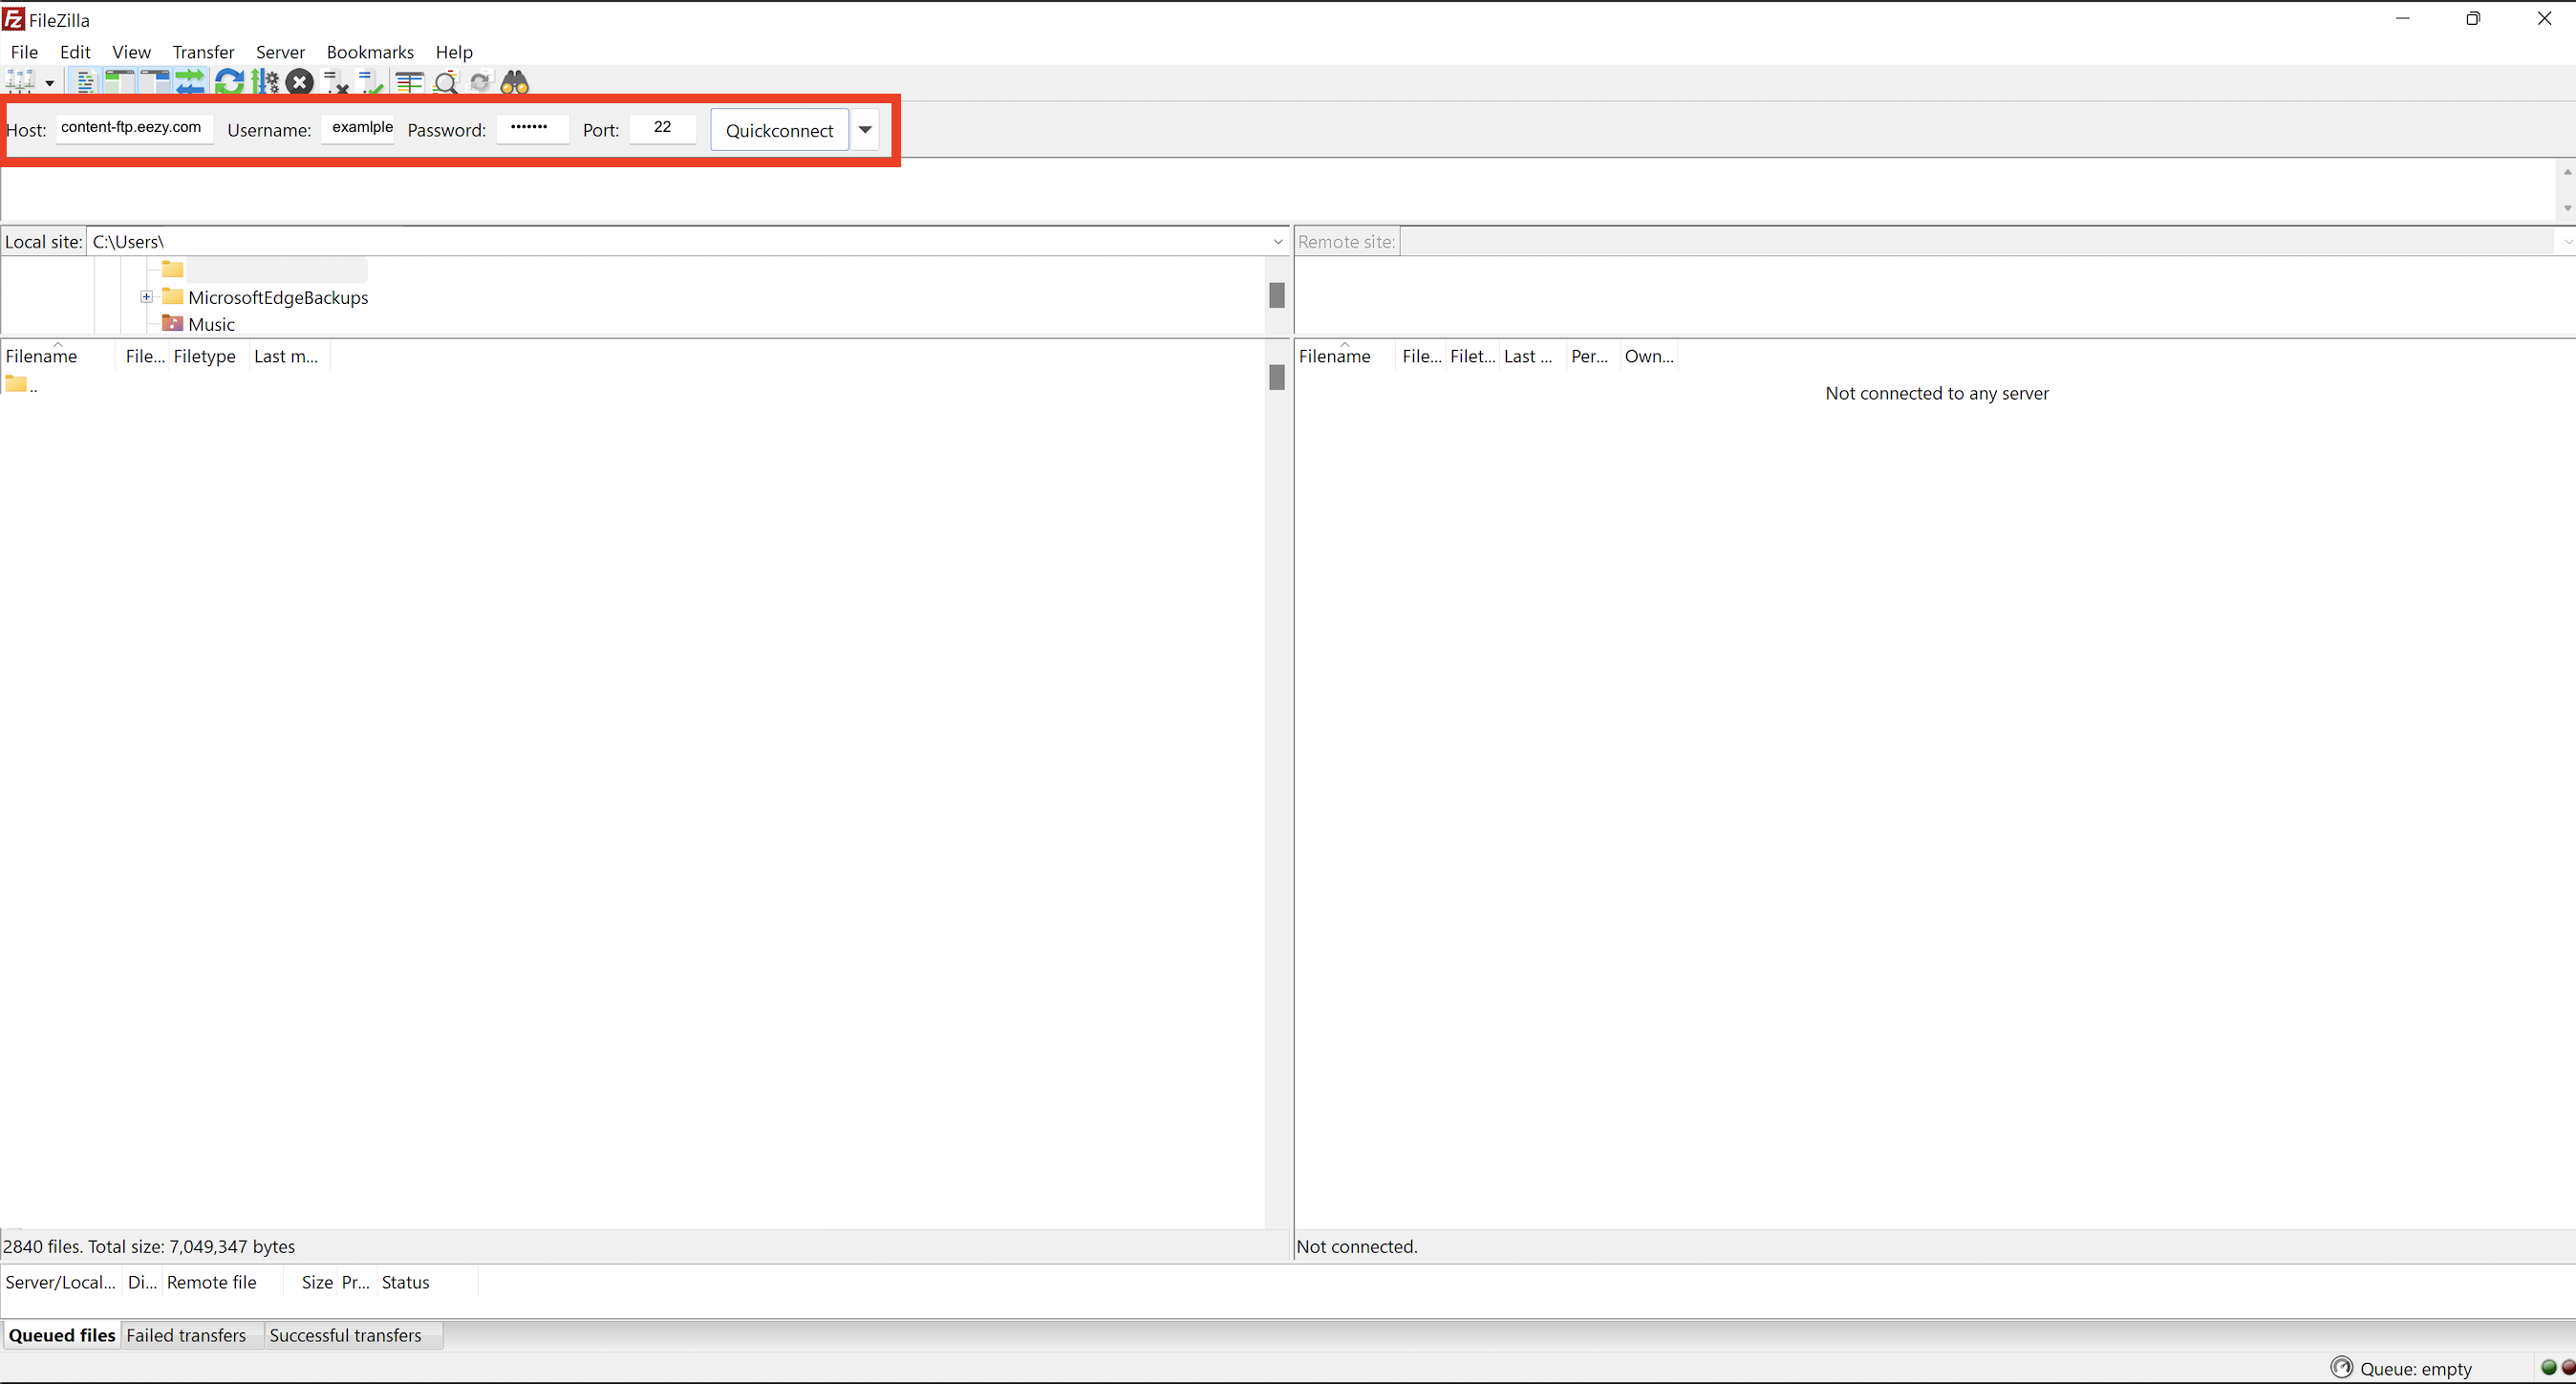Screen dimensions: 2576x1384
Task: Sort remote list by Permissions column
Action: pos(1590,356)
